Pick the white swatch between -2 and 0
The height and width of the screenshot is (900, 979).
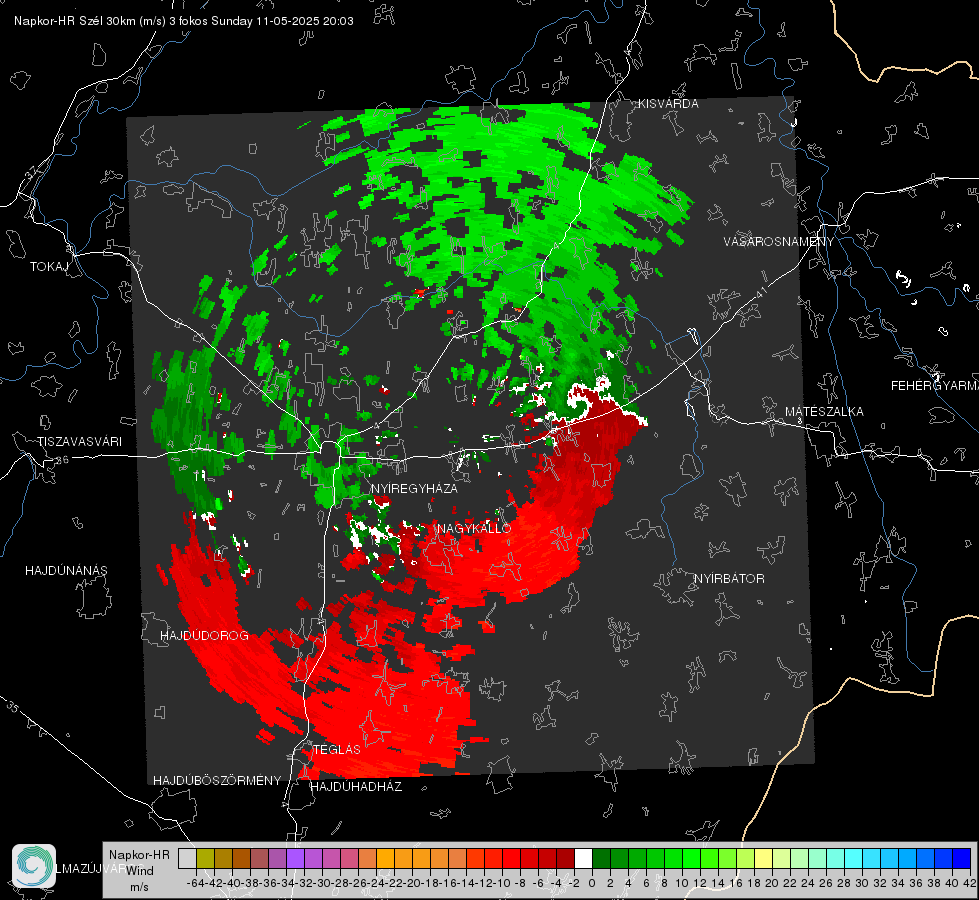(583, 858)
